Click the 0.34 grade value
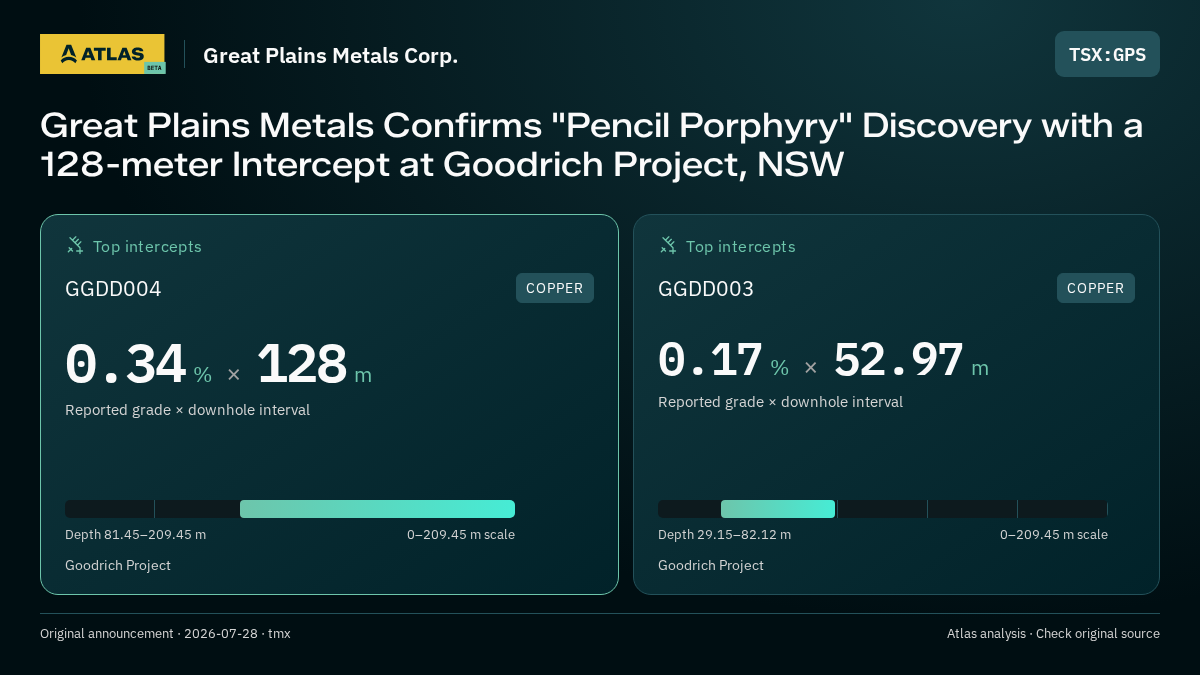1200x675 pixels. 126,365
